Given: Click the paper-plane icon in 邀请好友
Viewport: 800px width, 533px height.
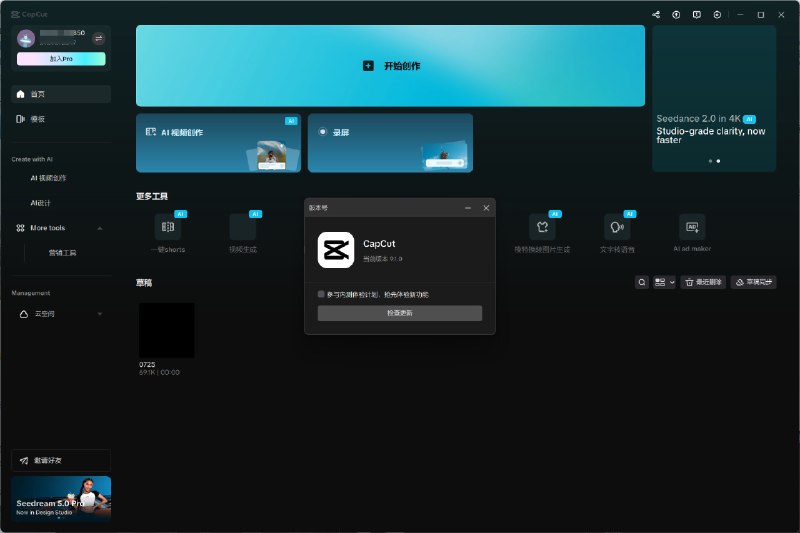Looking at the screenshot, I should tap(23, 461).
